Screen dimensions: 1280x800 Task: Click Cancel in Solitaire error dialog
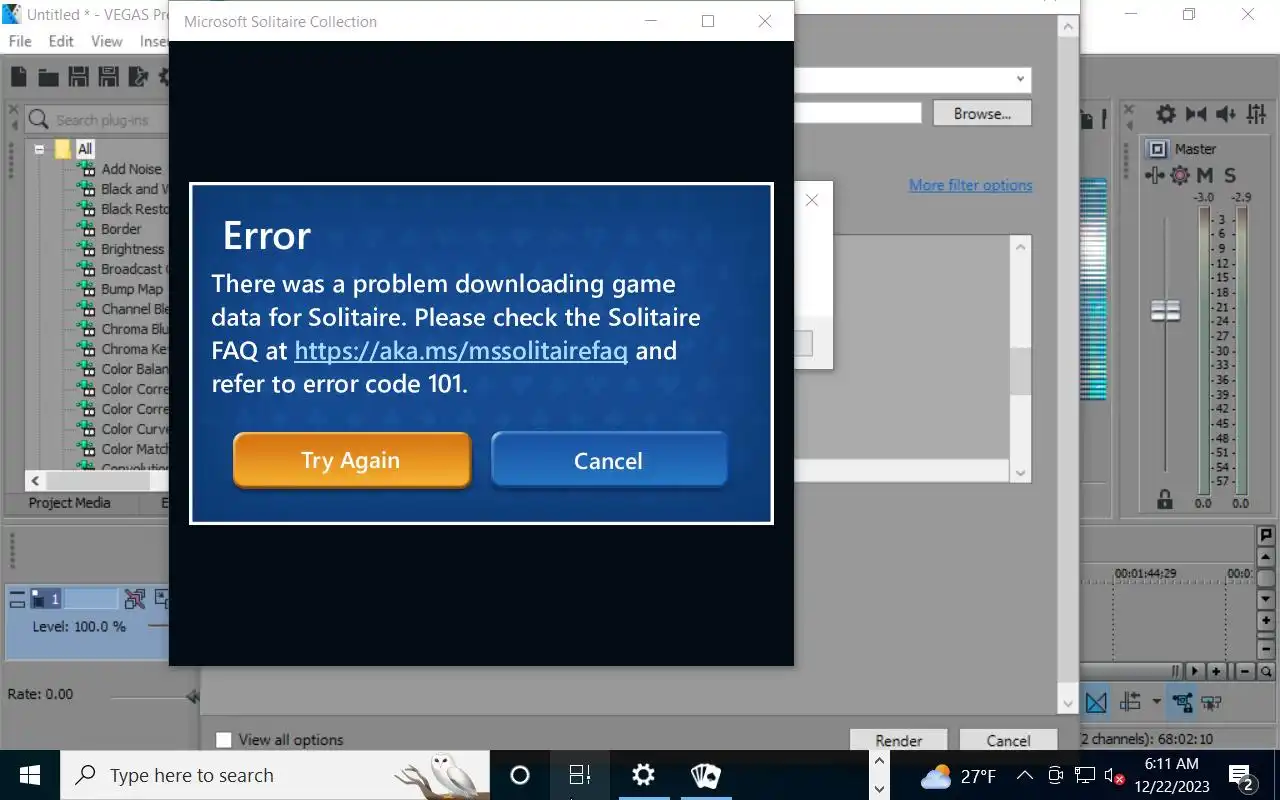click(x=608, y=460)
